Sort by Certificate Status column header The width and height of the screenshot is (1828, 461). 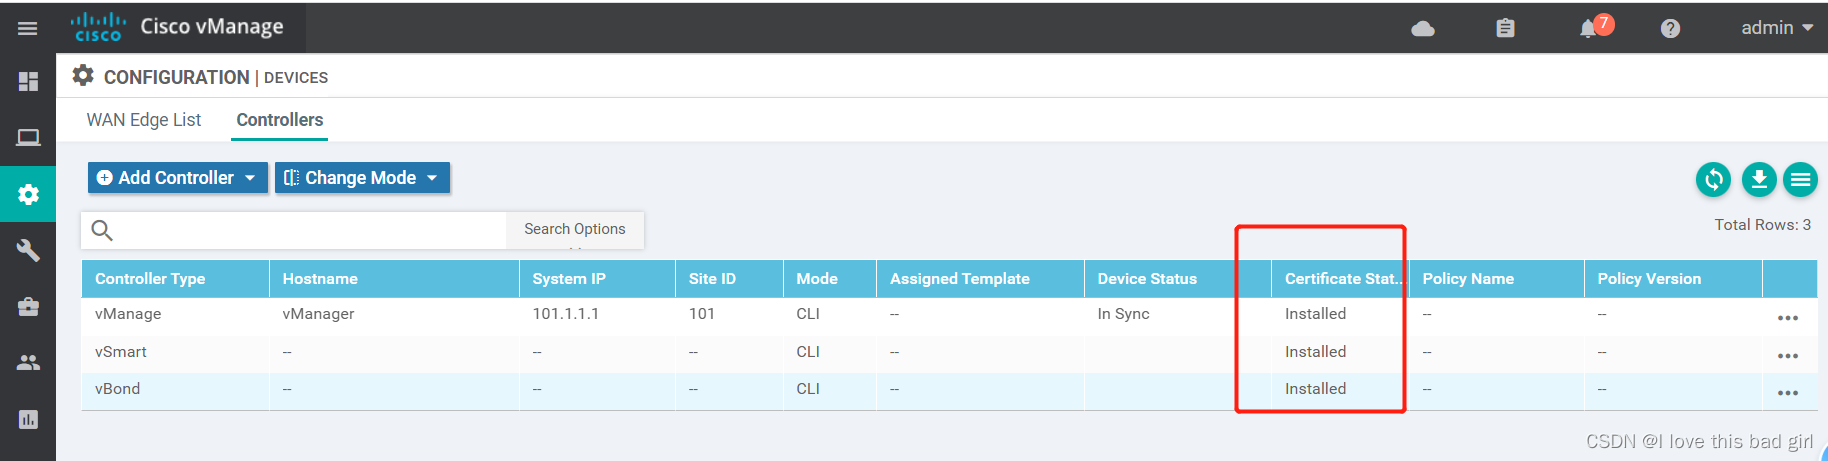point(1340,279)
